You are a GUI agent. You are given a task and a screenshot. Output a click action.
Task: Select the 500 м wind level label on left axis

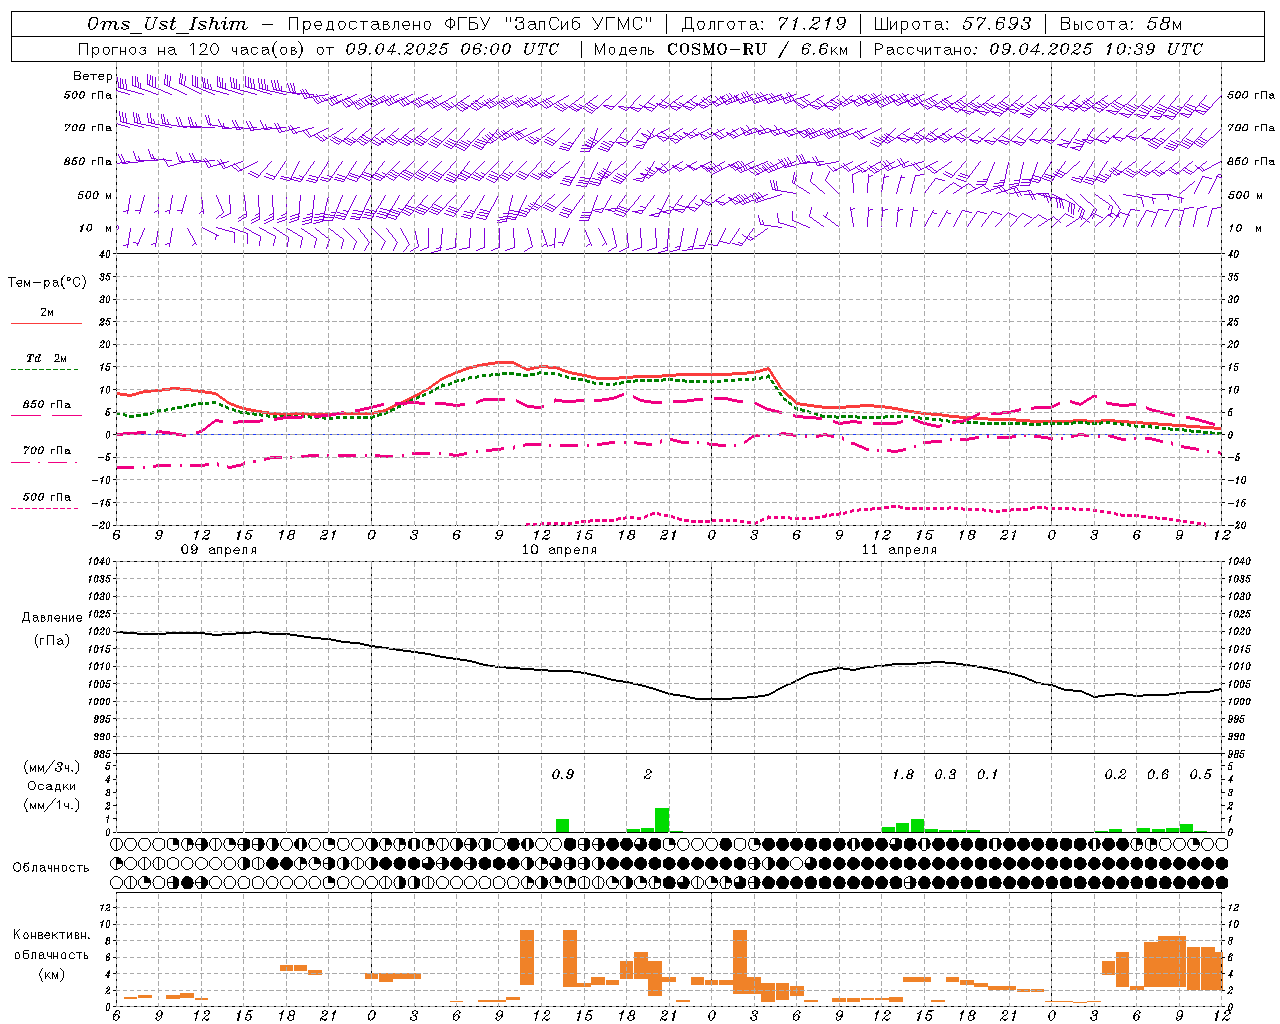(95, 195)
